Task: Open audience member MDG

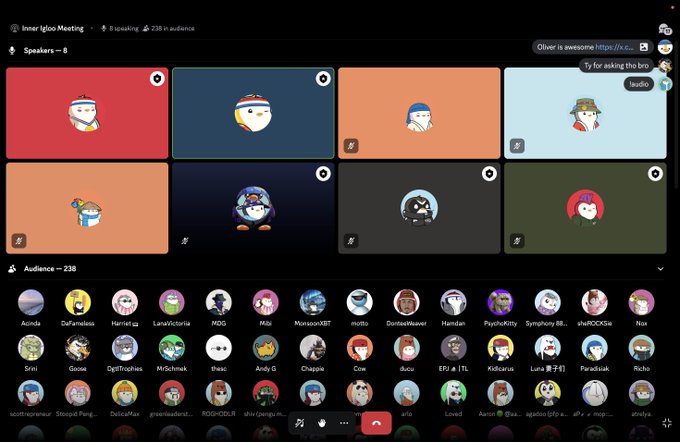Action: click(219, 302)
